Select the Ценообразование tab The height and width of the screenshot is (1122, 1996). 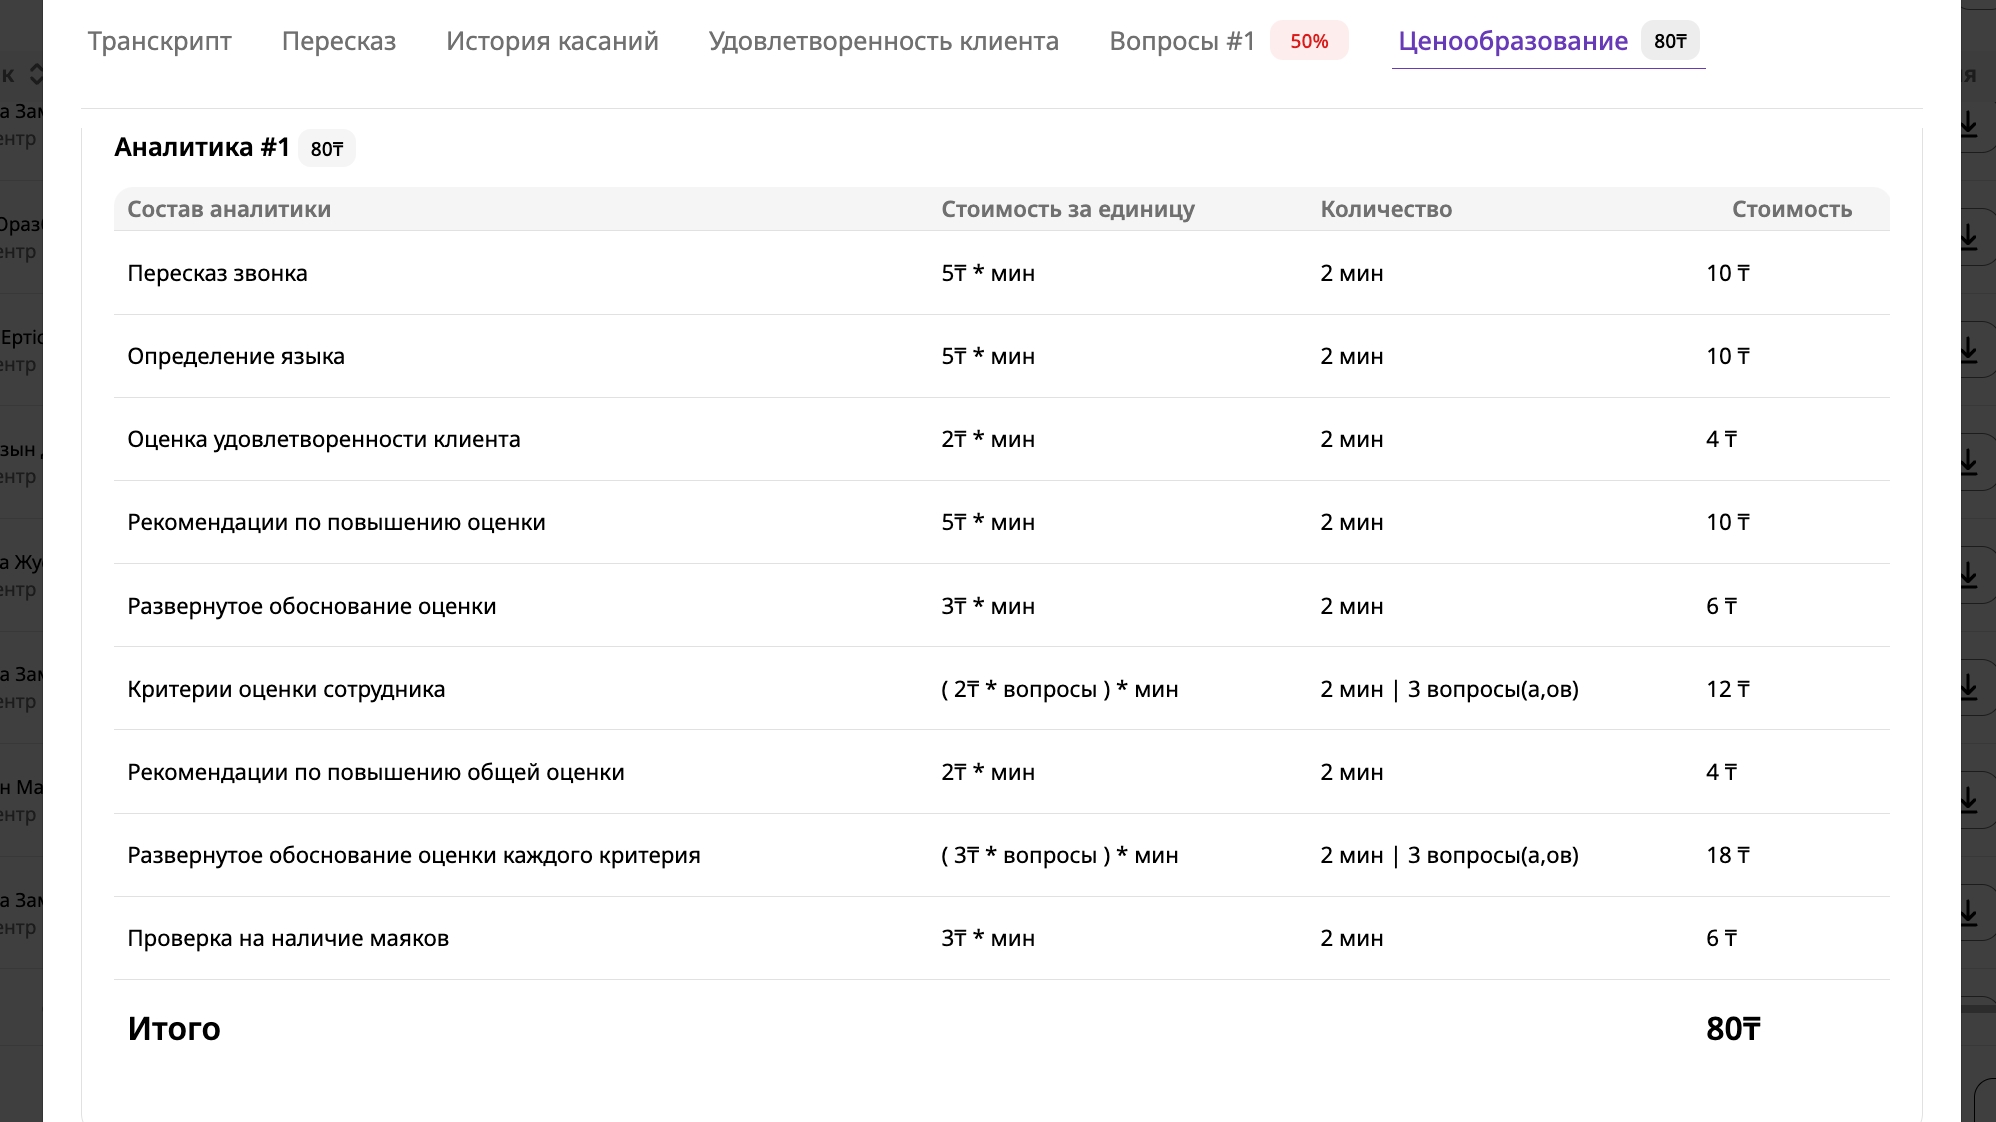1512,41
